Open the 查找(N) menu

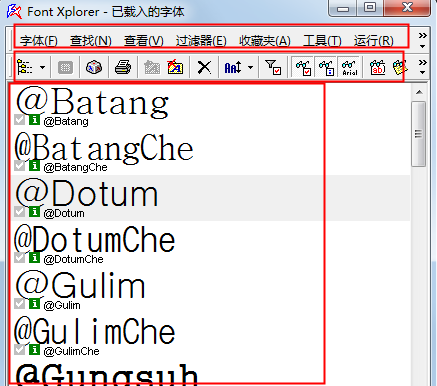pyautogui.click(x=91, y=41)
